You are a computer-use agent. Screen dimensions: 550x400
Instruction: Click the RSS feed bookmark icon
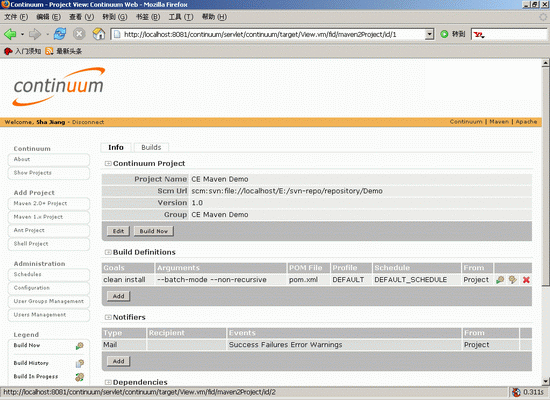click(49, 51)
